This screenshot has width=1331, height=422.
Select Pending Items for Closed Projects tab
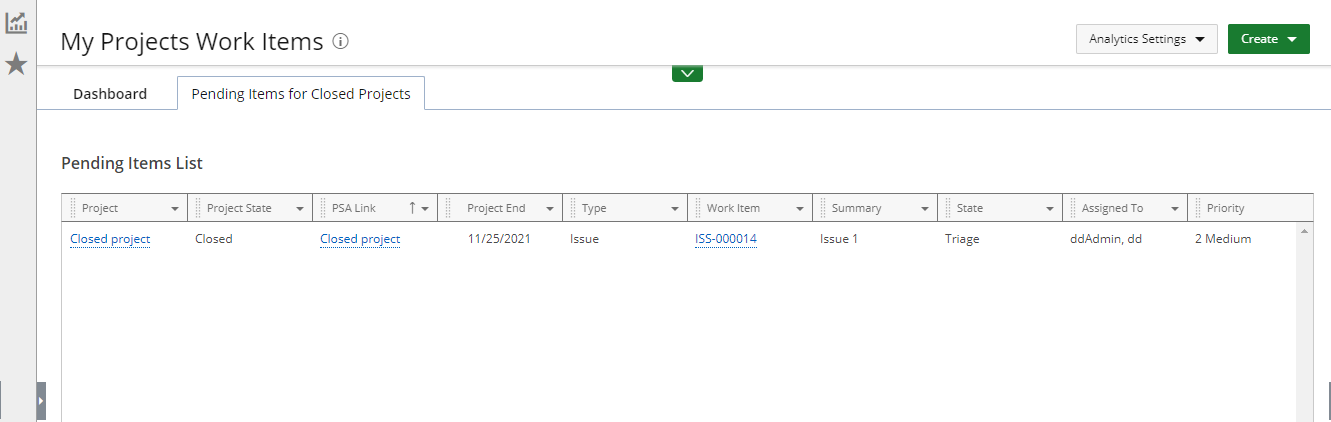301,94
